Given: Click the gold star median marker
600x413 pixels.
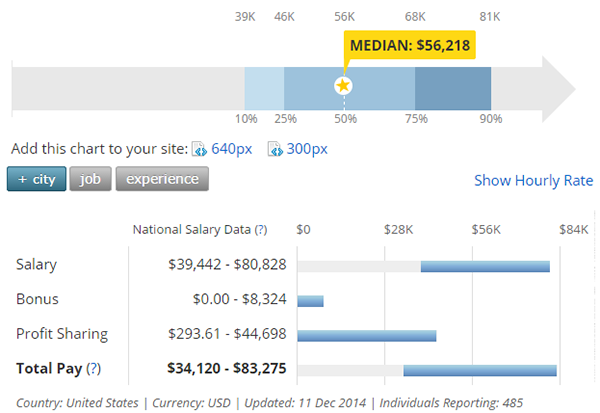Looking at the screenshot, I should pyautogui.click(x=343, y=85).
